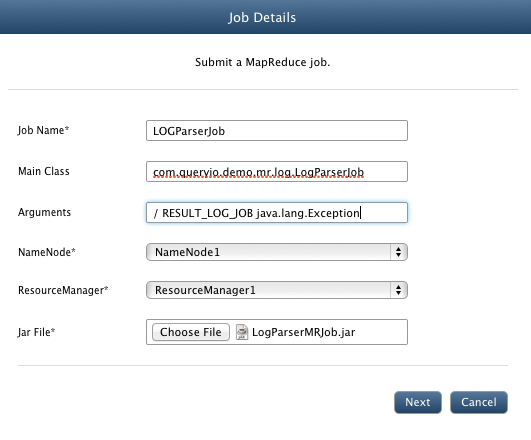Dismiss the dialog with Cancel
531x440 pixels.
click(479, 402)
